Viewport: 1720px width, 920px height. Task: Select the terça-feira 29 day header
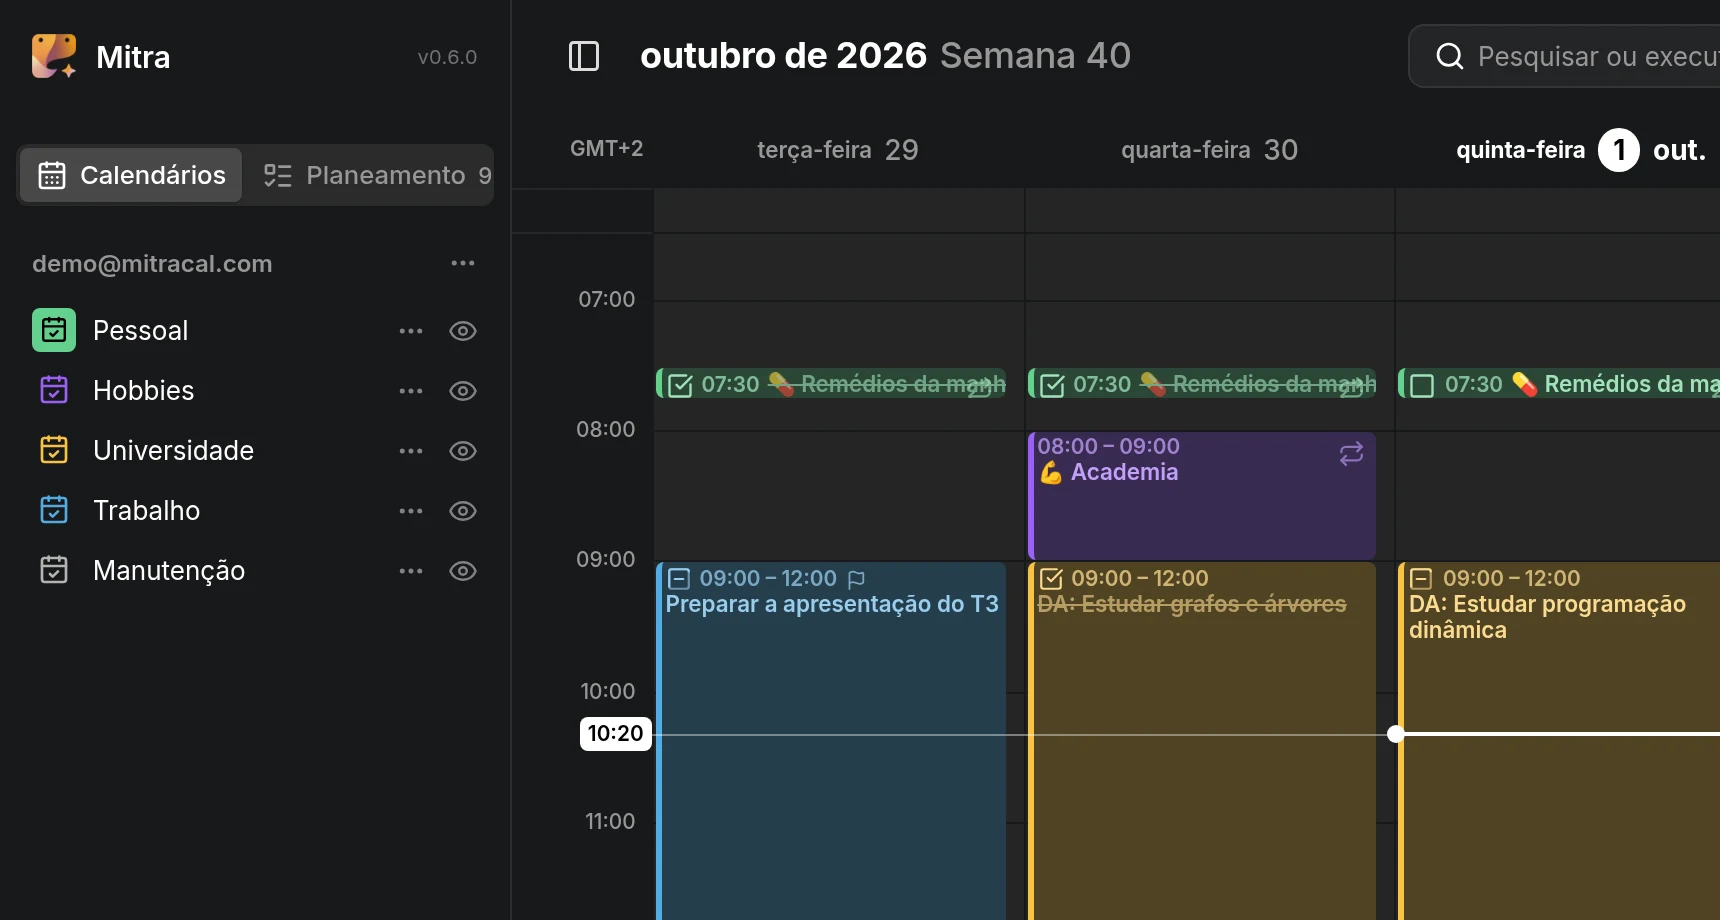coord(838,150)
